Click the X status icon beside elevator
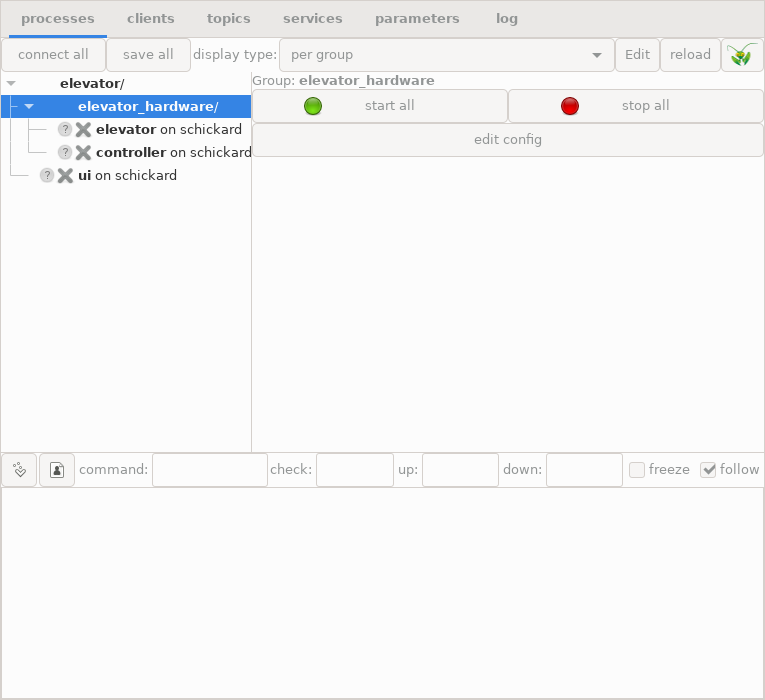Image resolution: width=765 pixels, height=700 pixels. click(83, 130)
